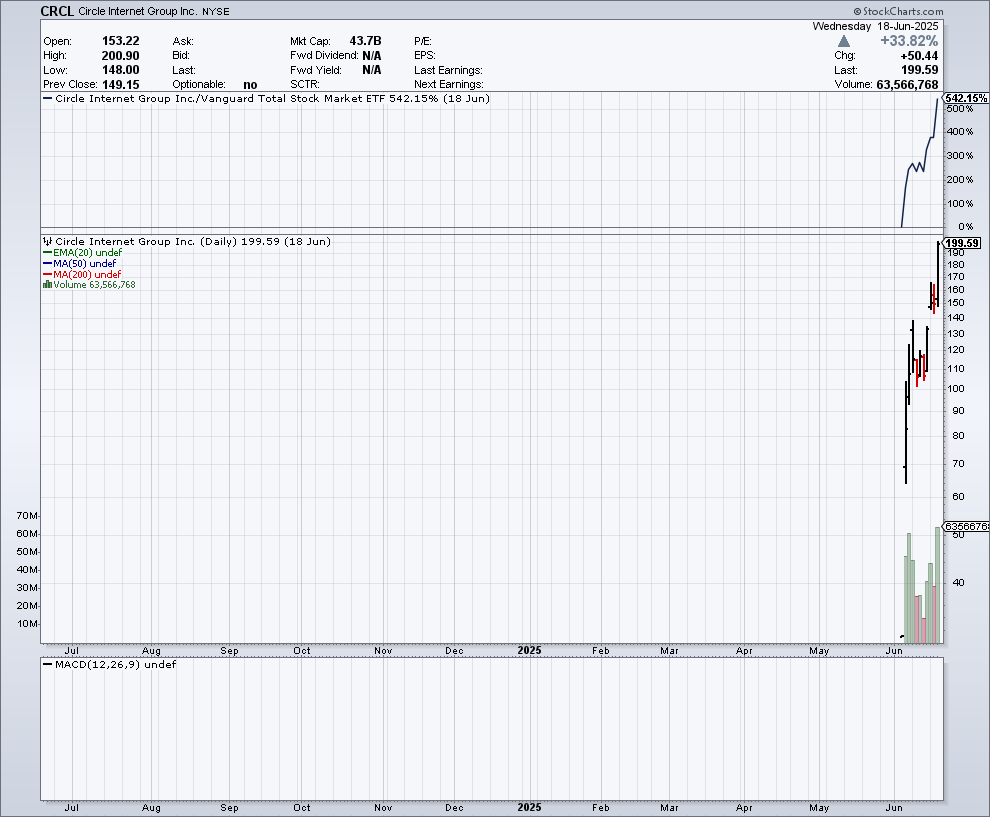Viewport: 990px width, 817px height.
Task: Click the volume bars icon in the legend
Action: [x=47, y=285]
